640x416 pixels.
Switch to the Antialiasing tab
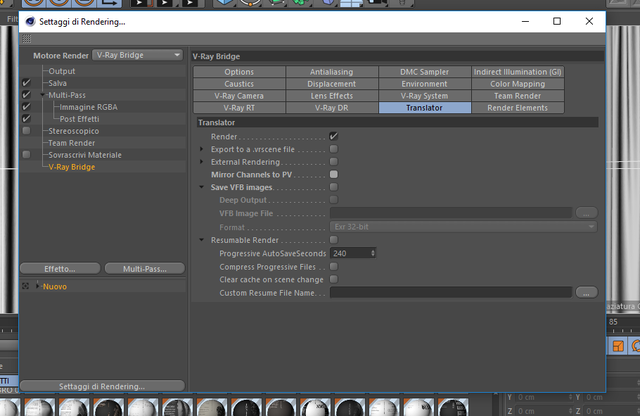tap(331, 72)
